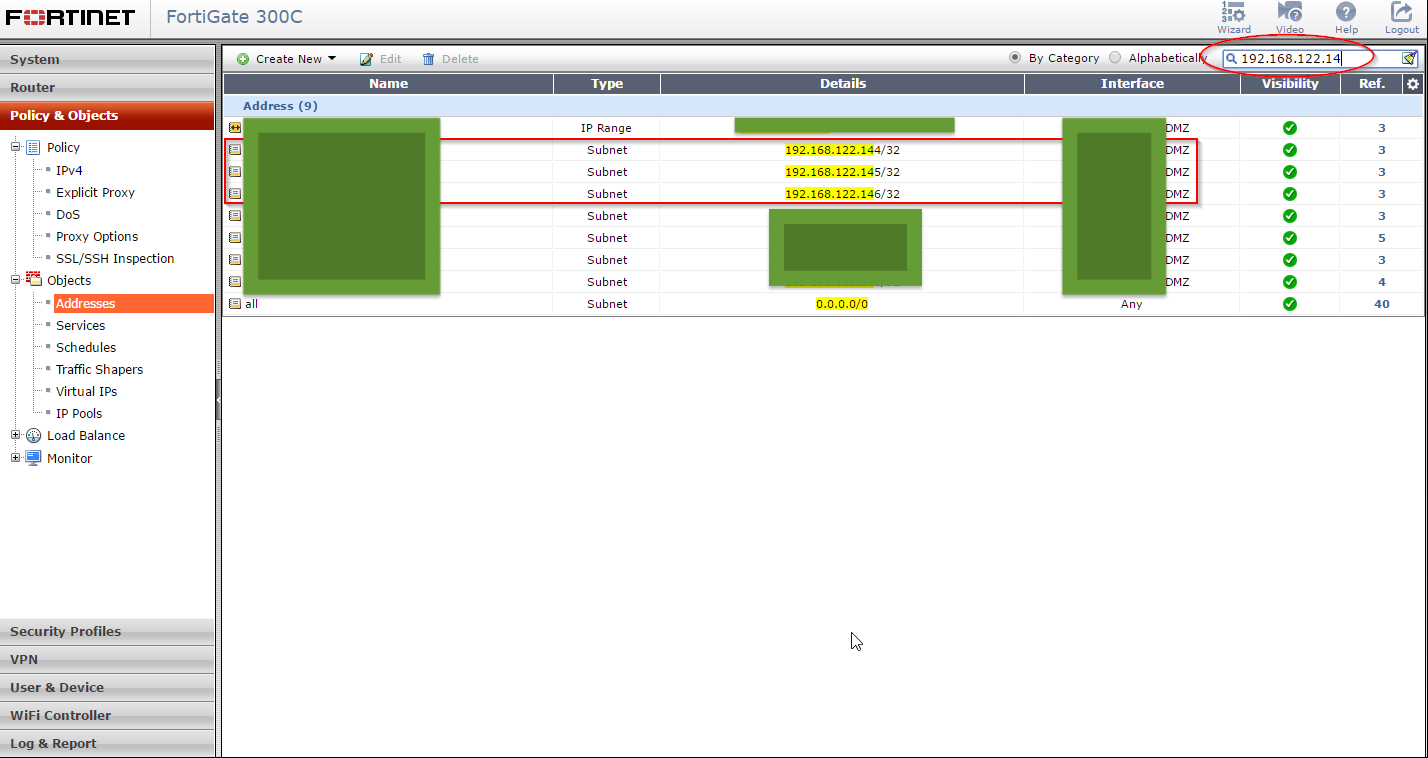This screenshot has height=758, width=1428.
Task: Open SSL/SSH Inspection page
Action: point(115,258)
